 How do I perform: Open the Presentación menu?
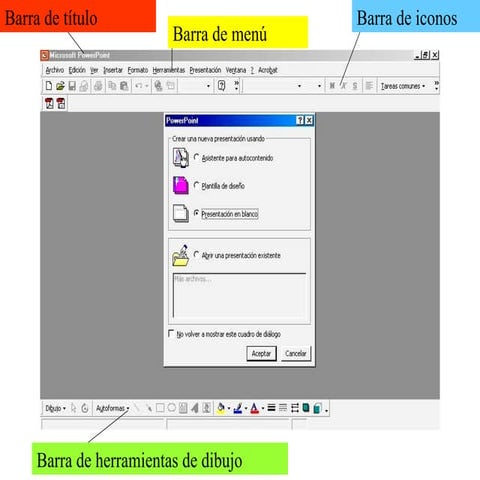[x=205, y=70]
